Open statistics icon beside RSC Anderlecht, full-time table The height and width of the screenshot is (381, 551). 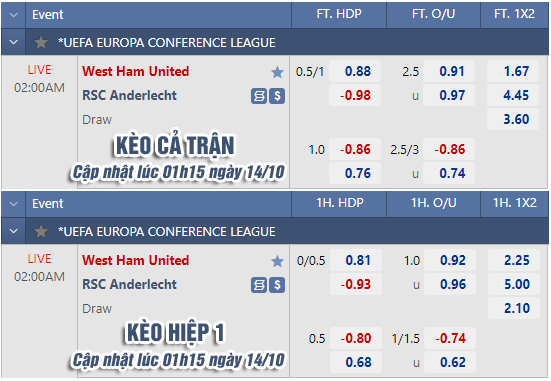coord(259,96)
